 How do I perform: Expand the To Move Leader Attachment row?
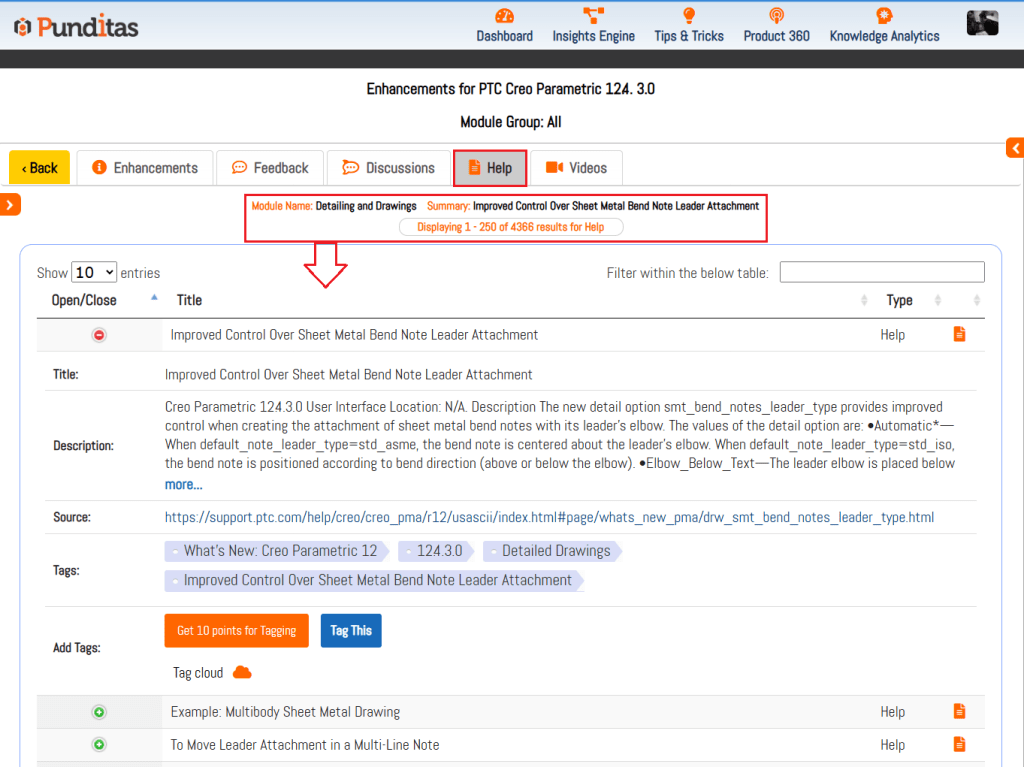(99, 745)
